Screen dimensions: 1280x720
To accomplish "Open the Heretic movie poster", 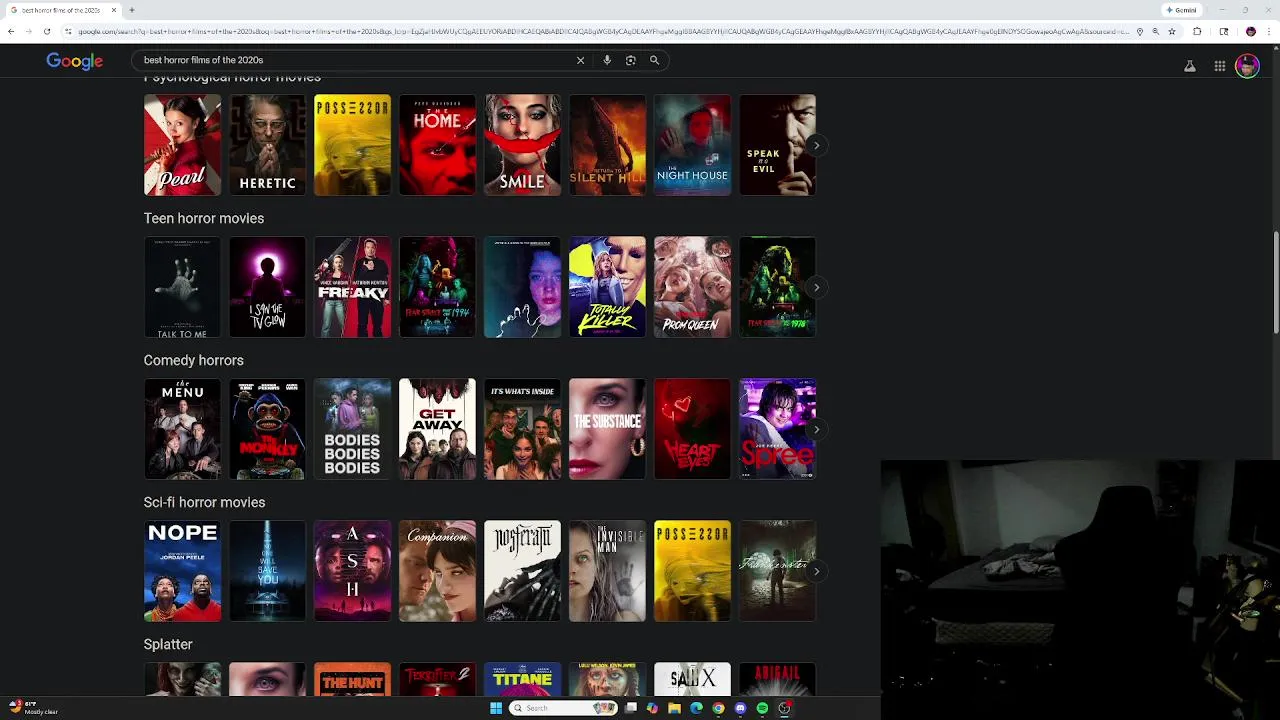I will click(267, 145).
